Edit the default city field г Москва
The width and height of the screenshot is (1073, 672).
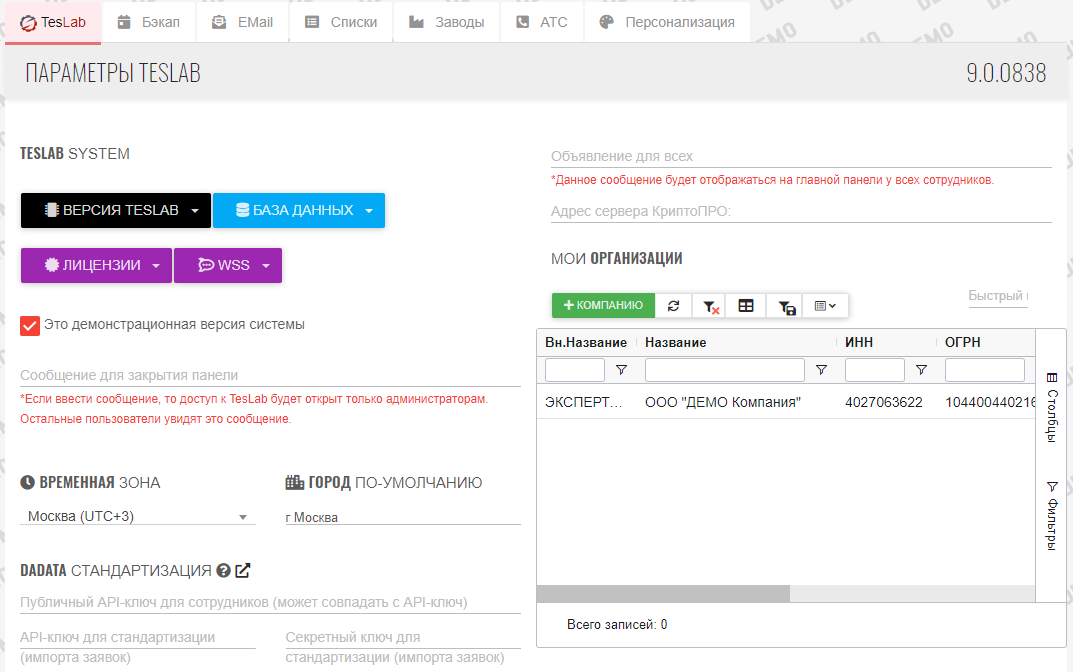click(402, 517)
